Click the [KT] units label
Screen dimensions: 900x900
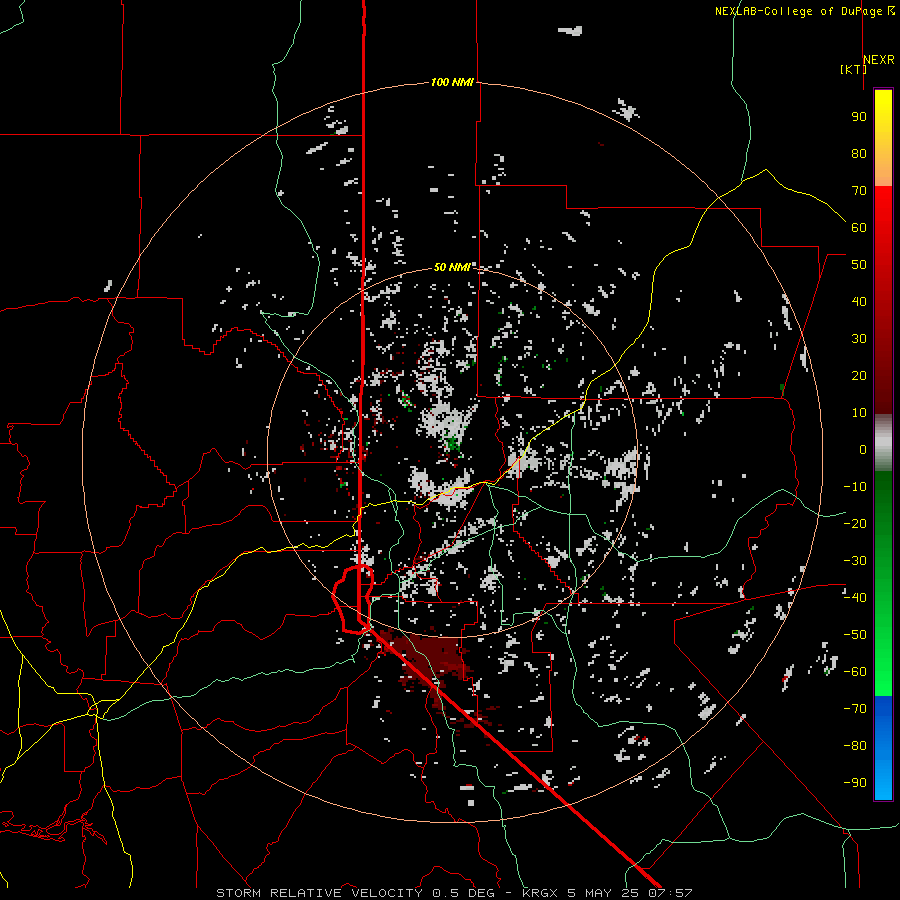tap(853, 69)
